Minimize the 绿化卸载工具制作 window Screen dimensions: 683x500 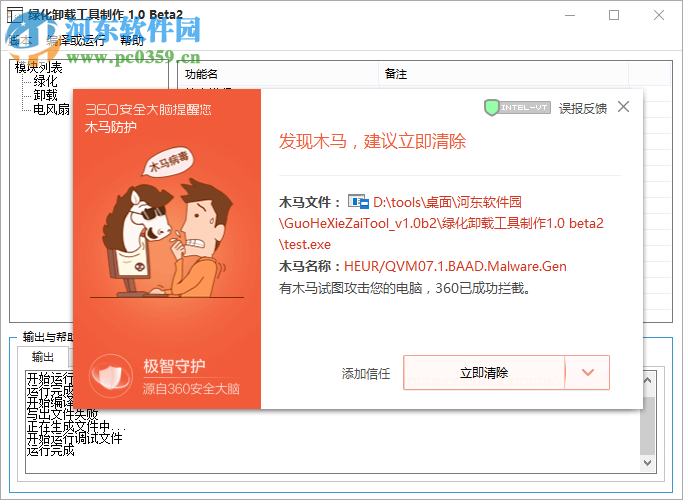[570, 15]
